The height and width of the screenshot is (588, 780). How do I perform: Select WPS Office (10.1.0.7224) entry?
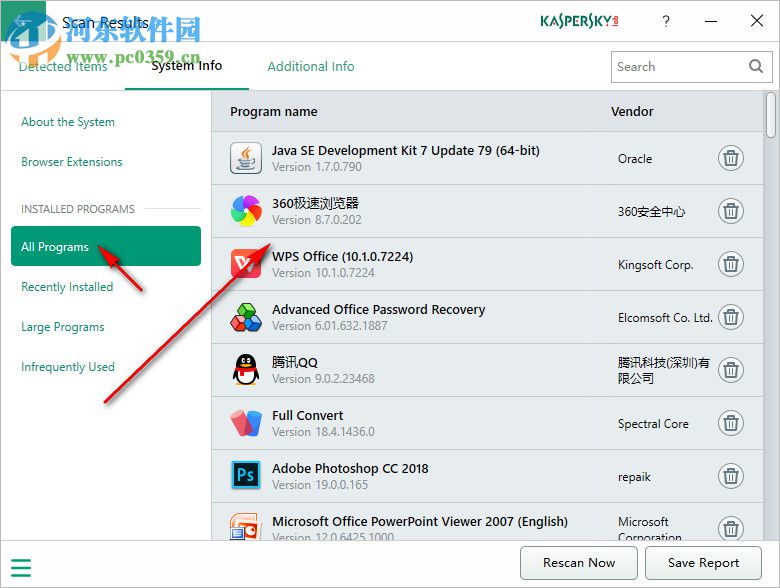pos(488,264)
